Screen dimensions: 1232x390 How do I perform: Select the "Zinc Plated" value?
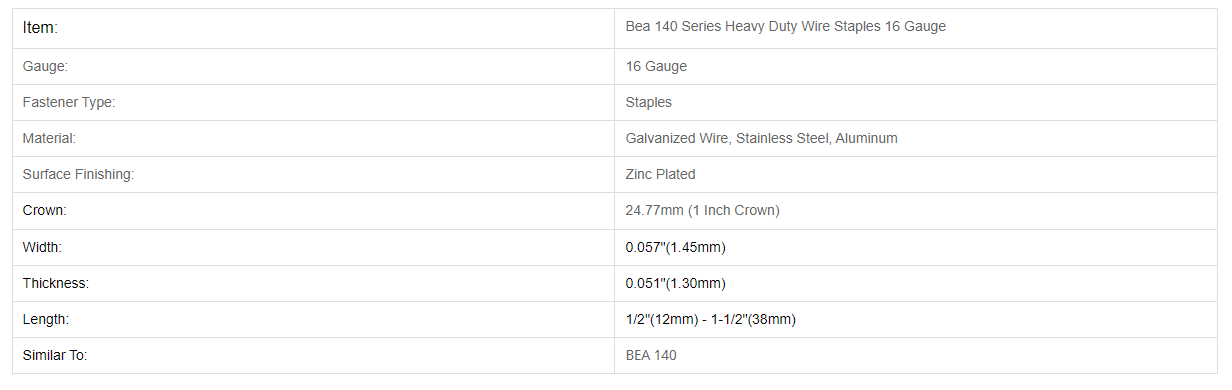[661, 175]
